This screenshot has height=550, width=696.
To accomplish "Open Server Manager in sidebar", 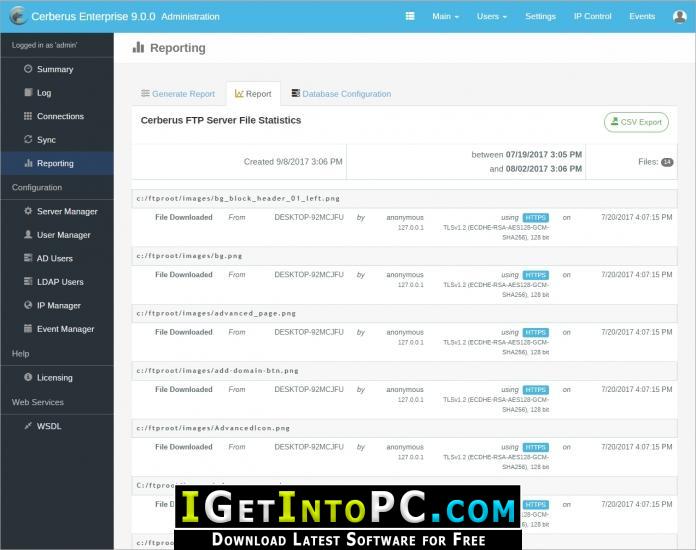I will (67, 211).
